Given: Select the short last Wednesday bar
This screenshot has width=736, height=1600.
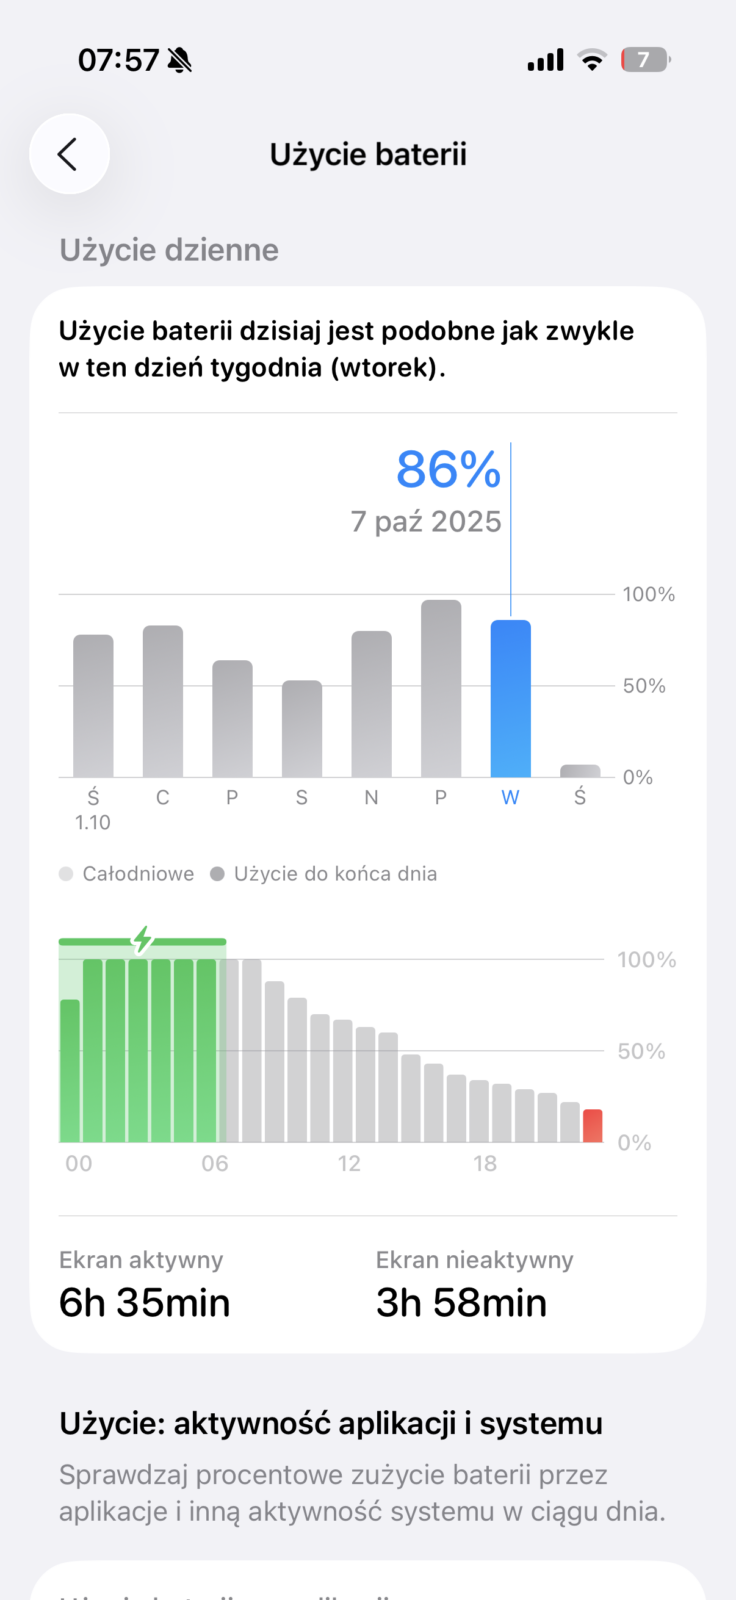Looking at the screenshot, I should coord(580,771).
